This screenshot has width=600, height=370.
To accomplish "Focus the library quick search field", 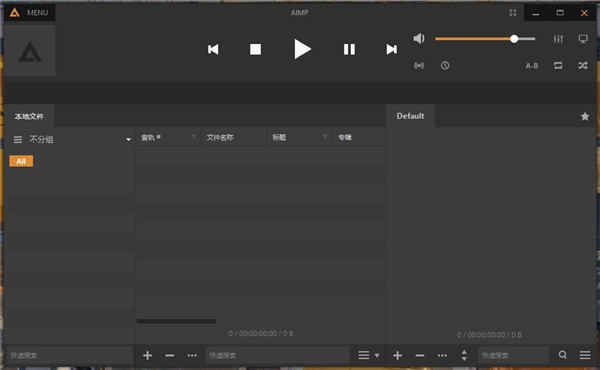I will pos(277,355).
